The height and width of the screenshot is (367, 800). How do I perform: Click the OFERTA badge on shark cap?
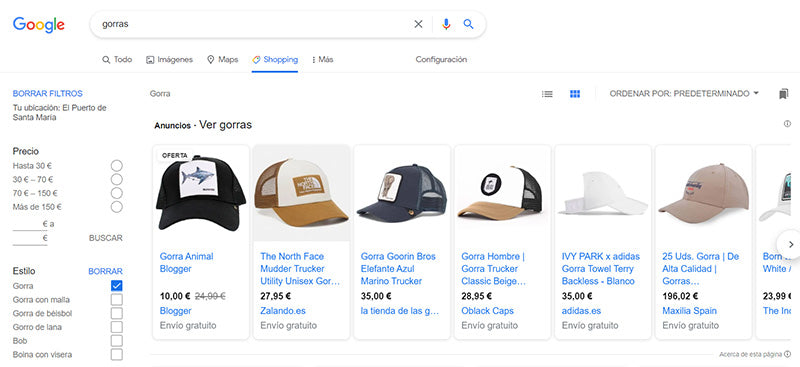[x=175, y=155]
